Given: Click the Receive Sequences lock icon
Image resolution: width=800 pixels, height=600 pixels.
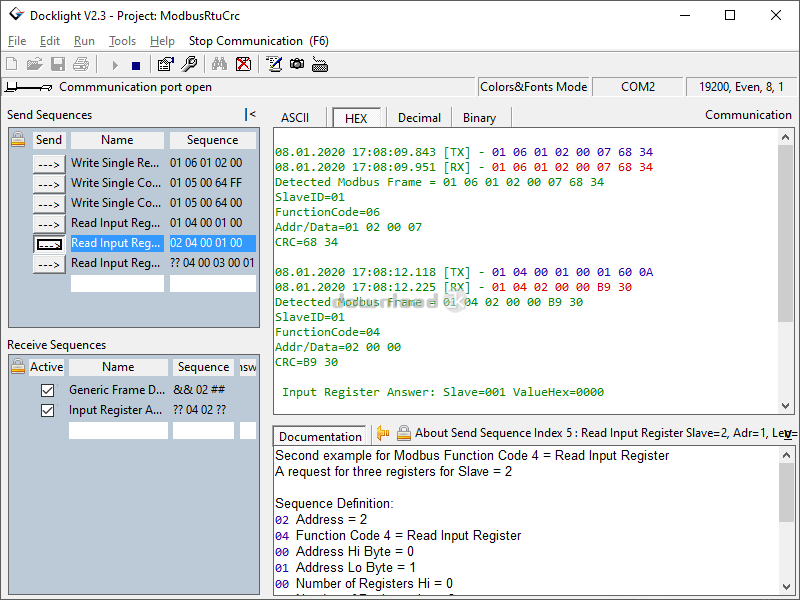Looking at the screenshot, I should (18, 366).
